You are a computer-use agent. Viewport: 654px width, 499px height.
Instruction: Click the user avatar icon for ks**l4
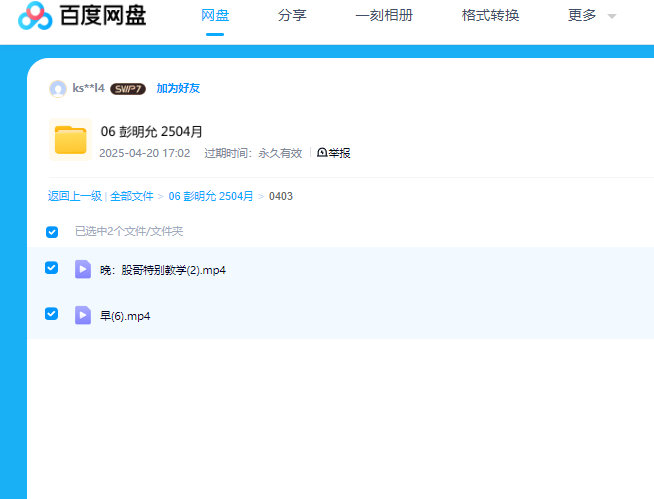click(58, 89)
